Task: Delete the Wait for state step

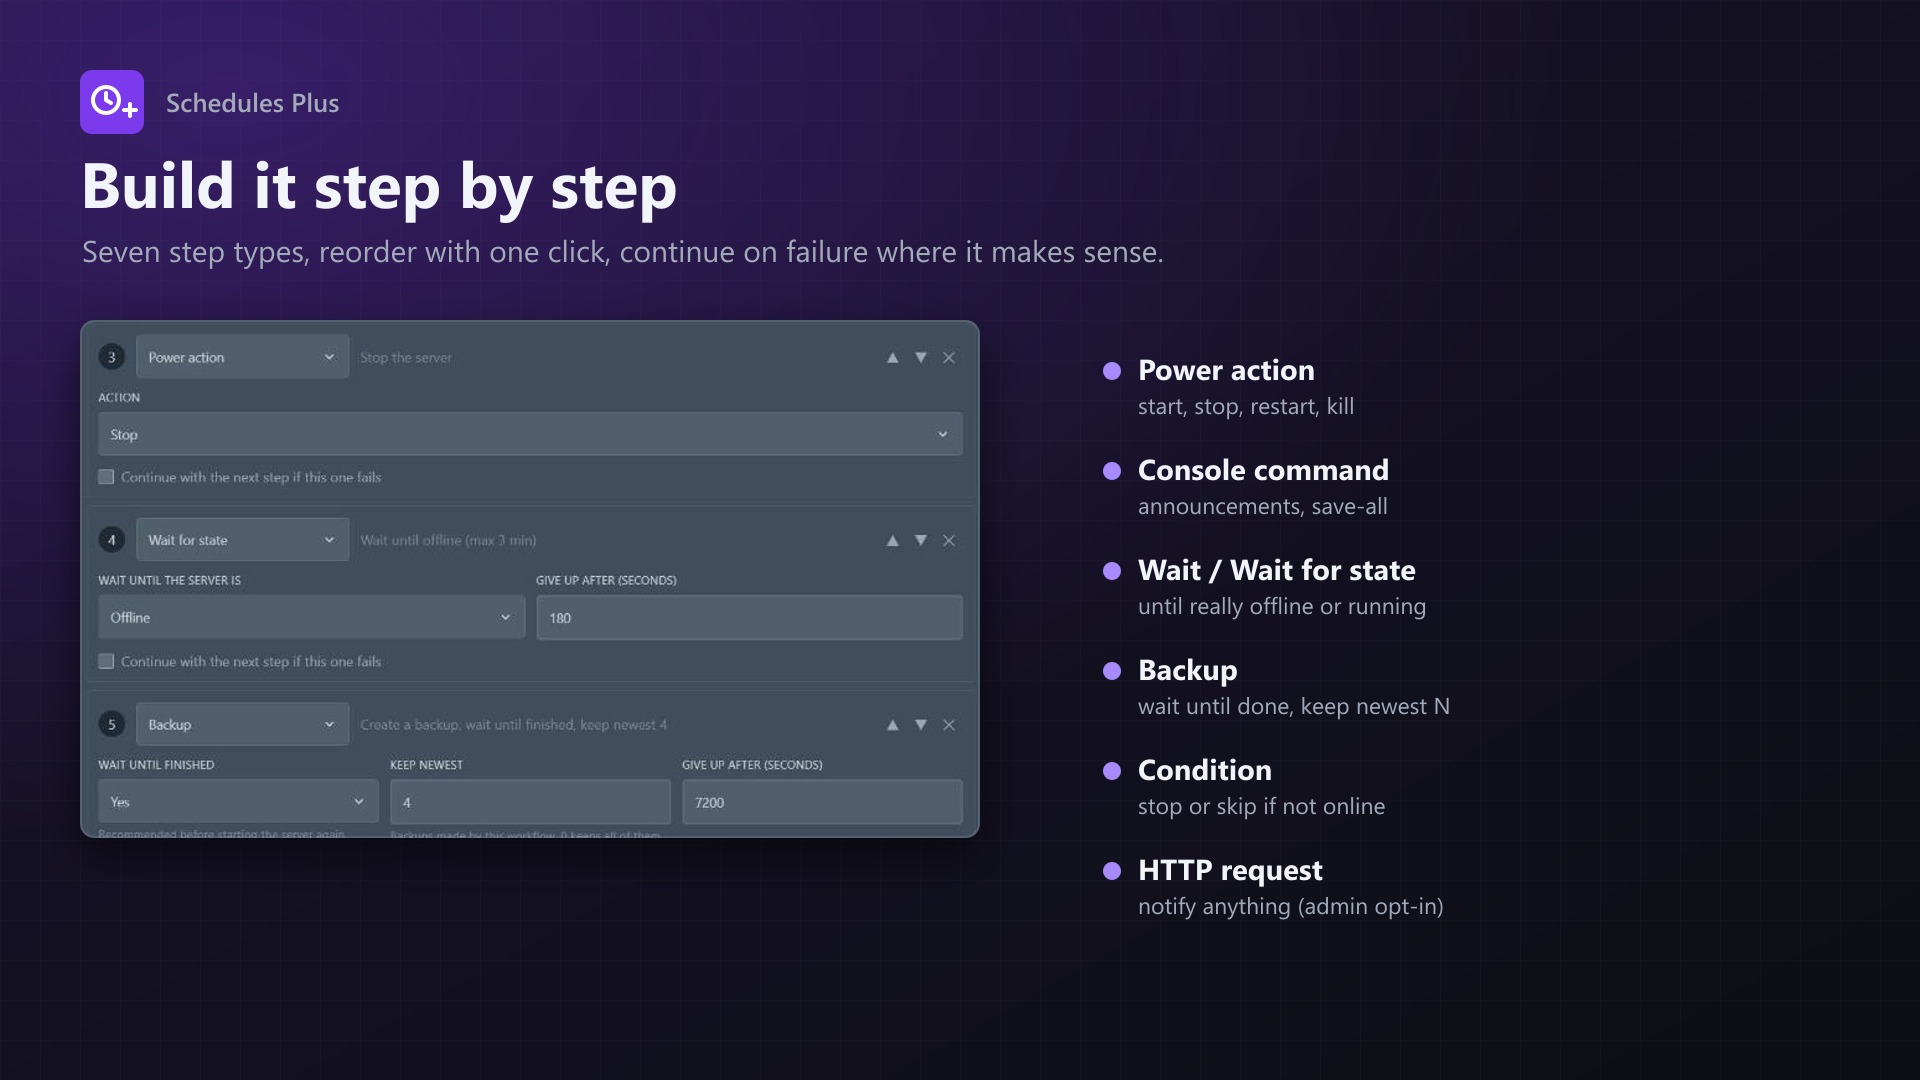Action: click(949, 541)
